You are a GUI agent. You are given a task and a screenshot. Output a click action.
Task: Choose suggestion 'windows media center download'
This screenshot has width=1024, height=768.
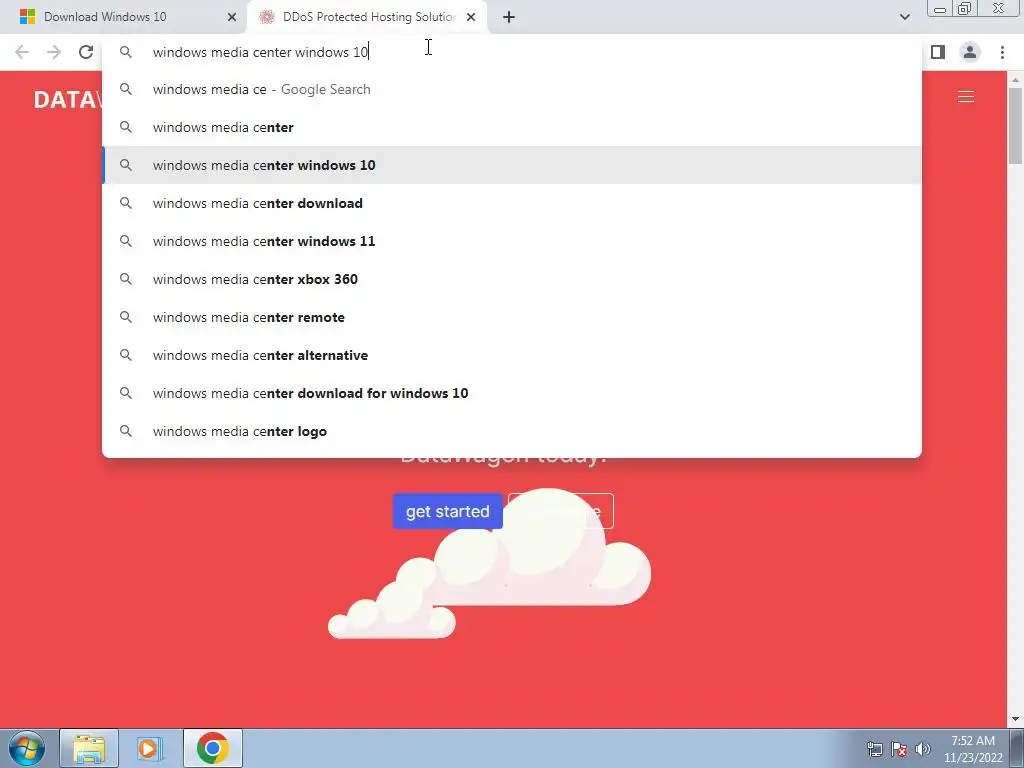[512, 203]
